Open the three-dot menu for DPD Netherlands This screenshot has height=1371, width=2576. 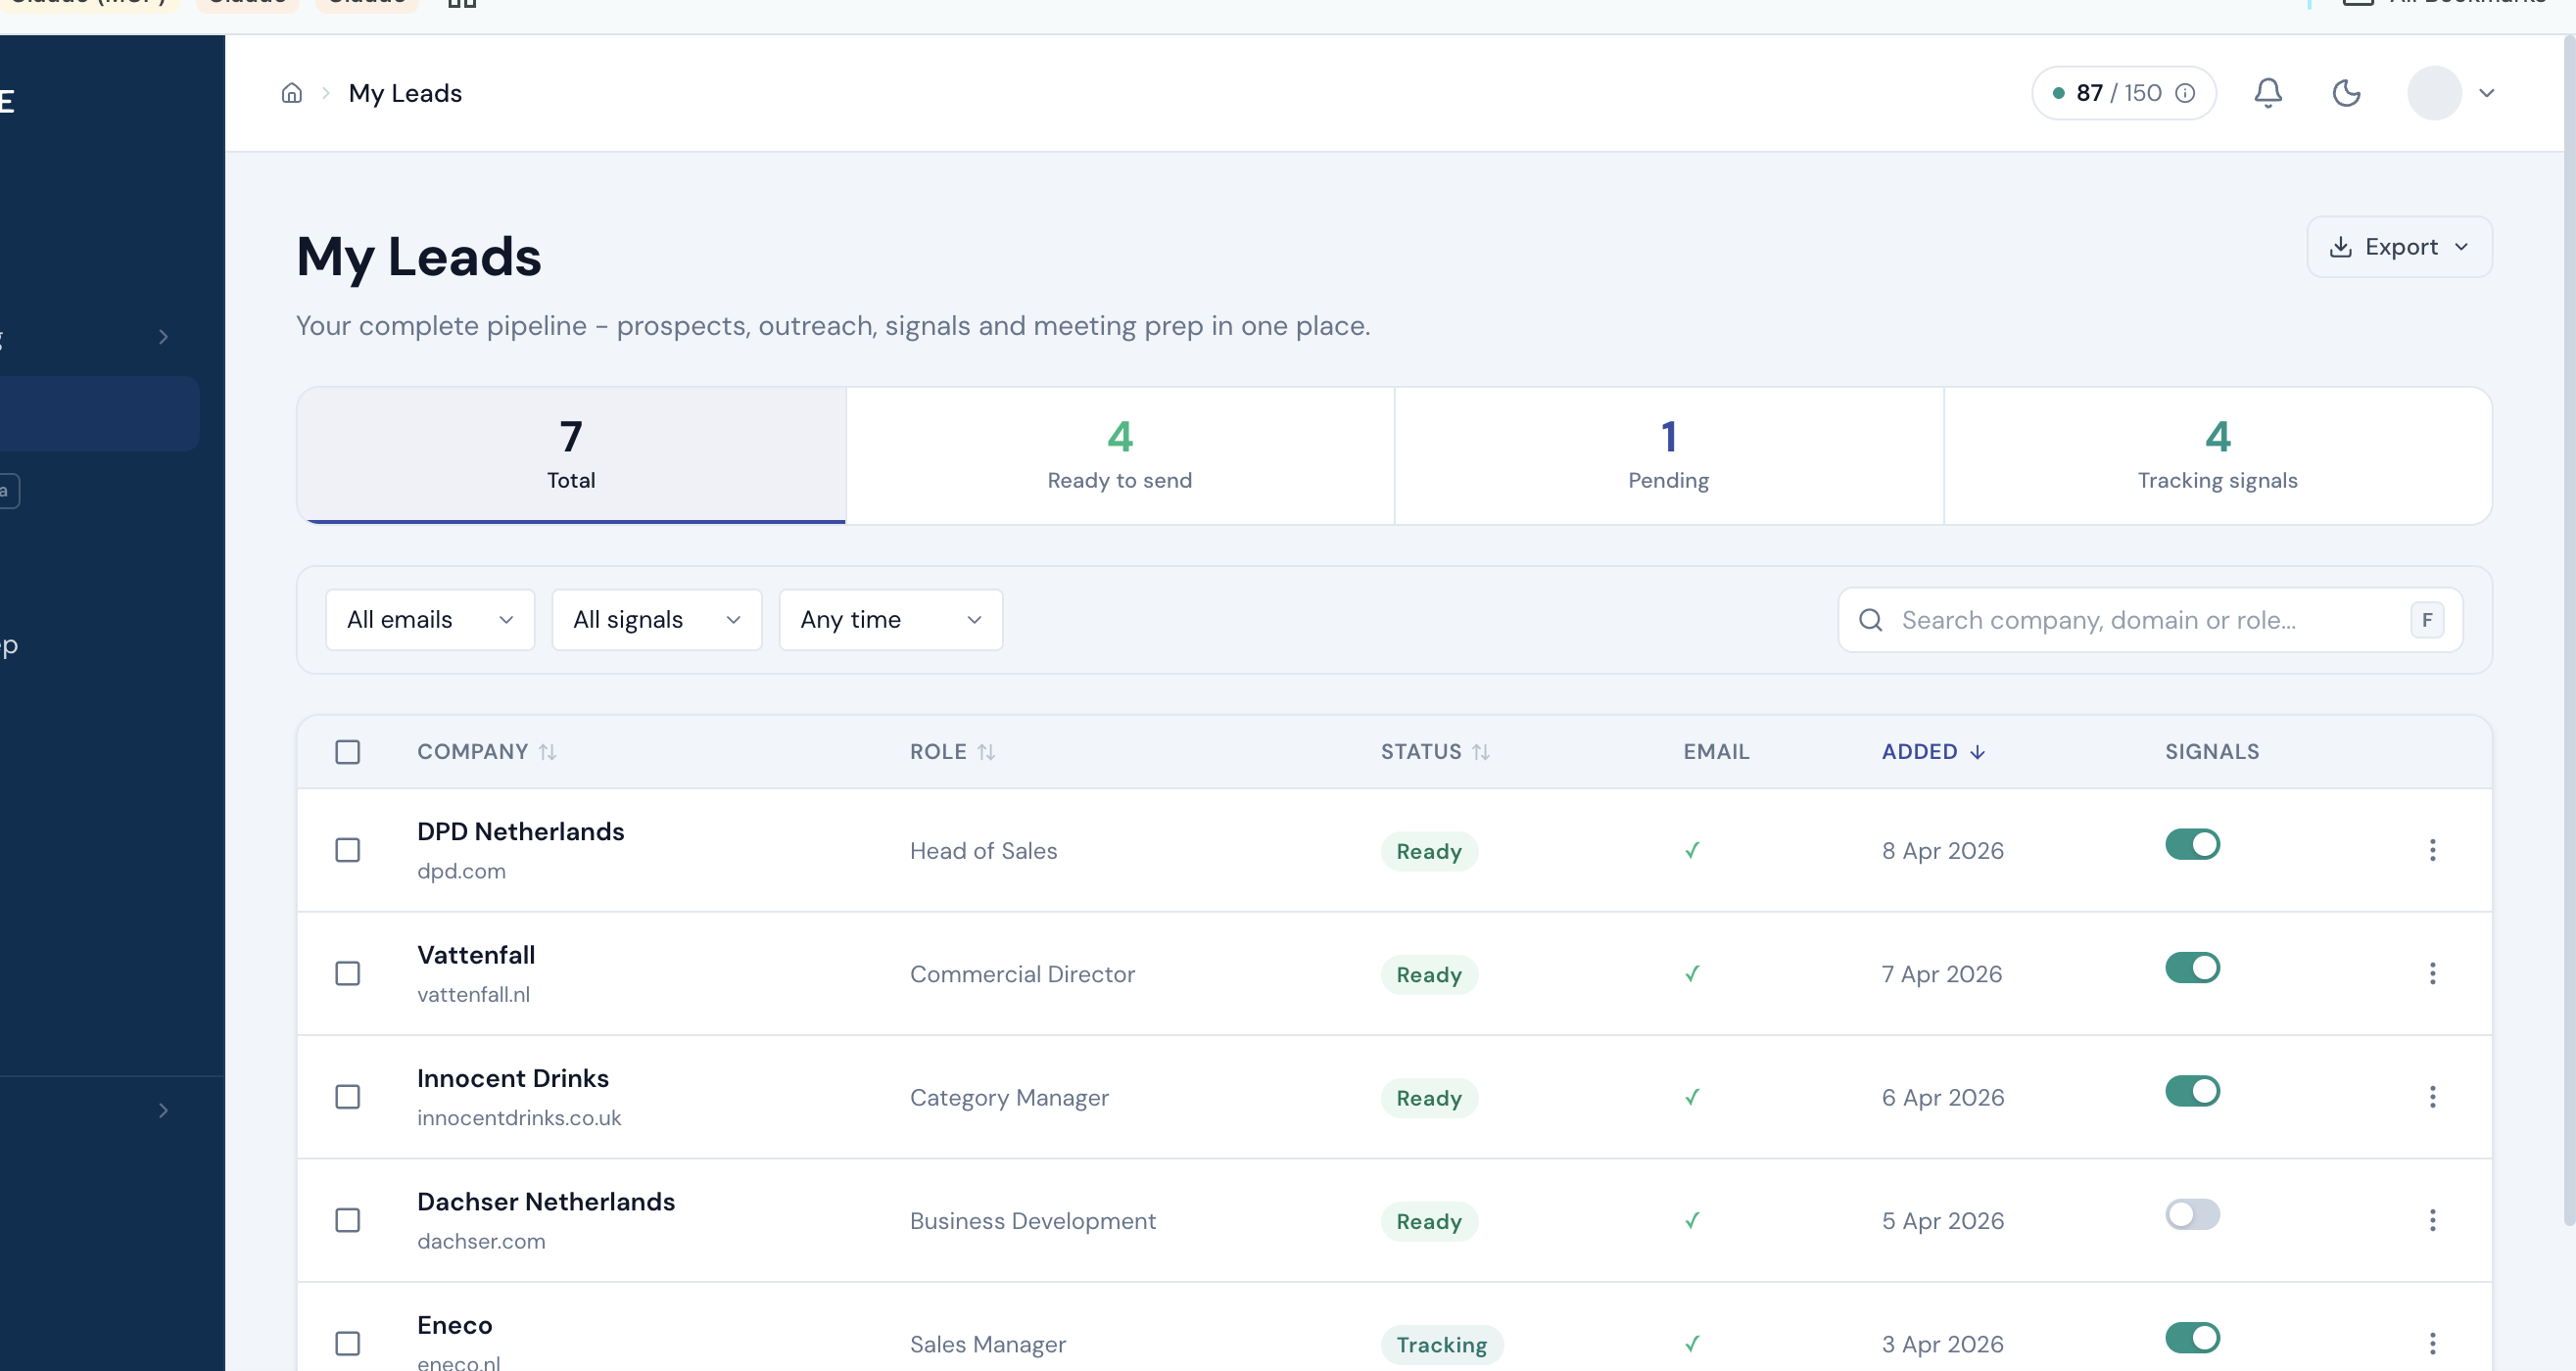point(2433,850)
